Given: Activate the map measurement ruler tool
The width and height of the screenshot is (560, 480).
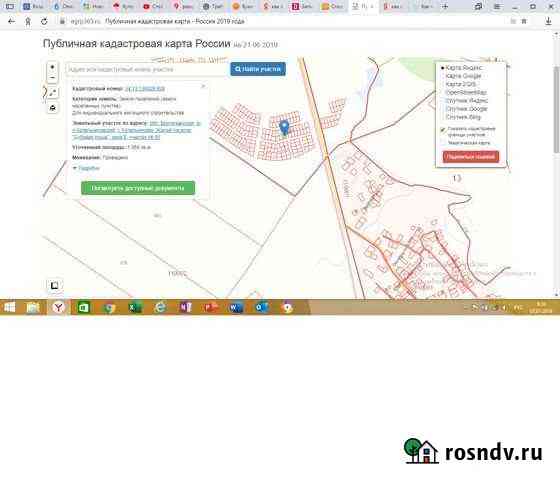Looking at the screenshot, I should tap(52, 92).
